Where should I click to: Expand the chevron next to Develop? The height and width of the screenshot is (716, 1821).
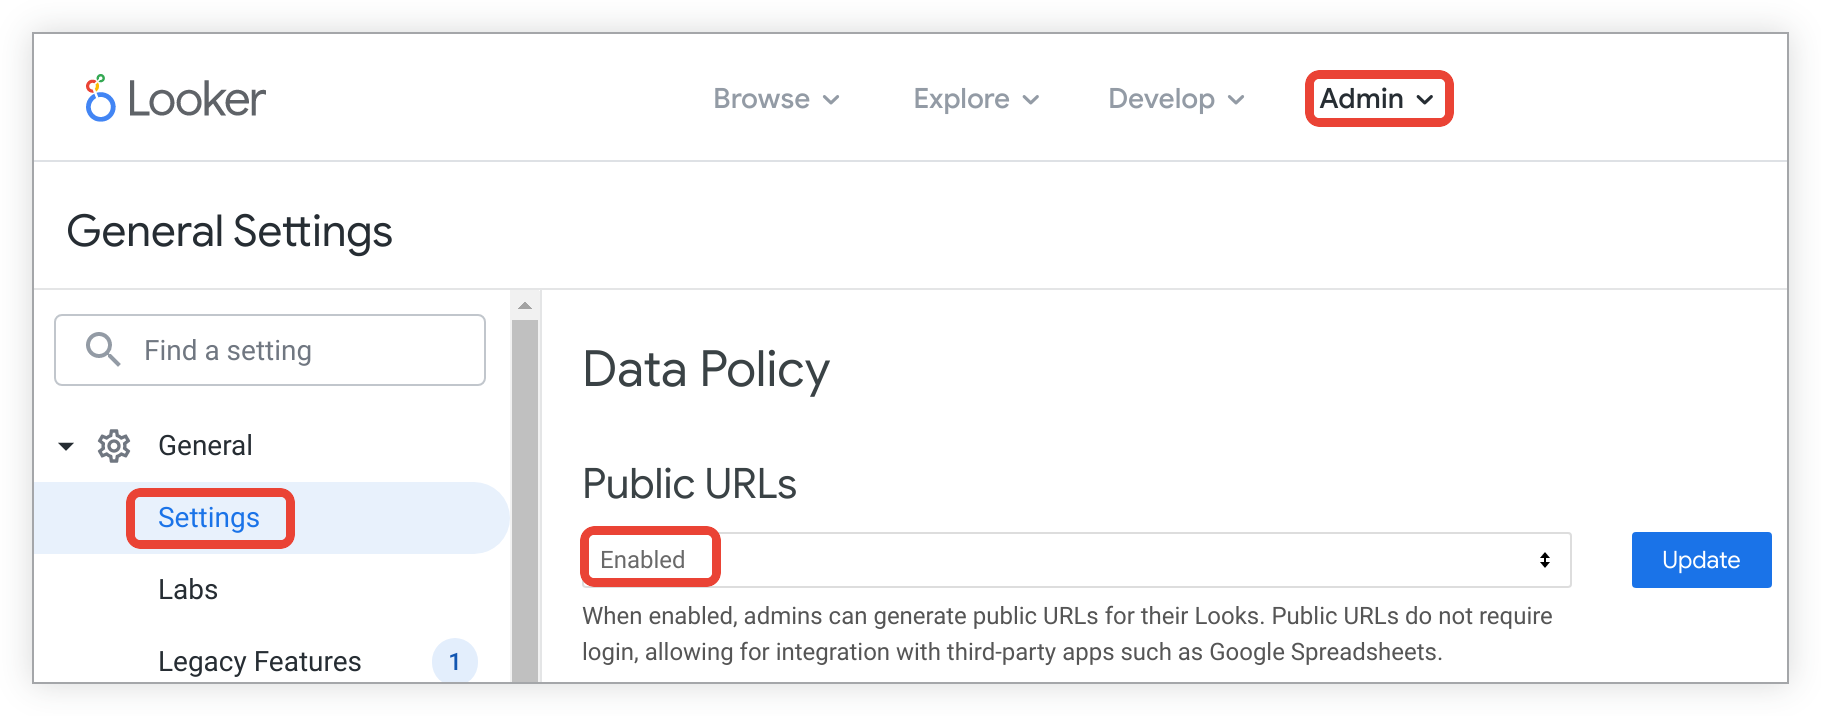pyautogui.click(x=1236, y=100)
